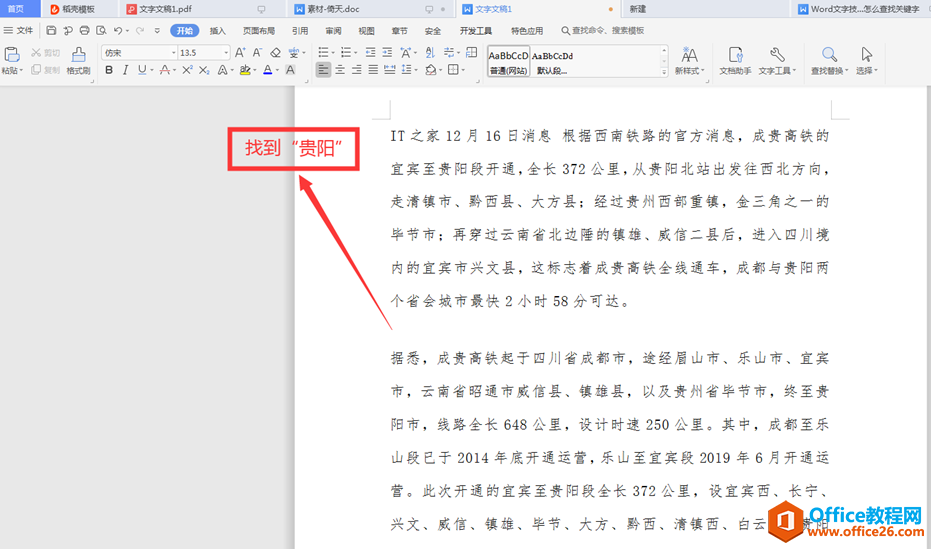Click the Find and Replace (查找替换) magnifier icon
The height and width of the screenshot is (549, 931).
(829, 55)
